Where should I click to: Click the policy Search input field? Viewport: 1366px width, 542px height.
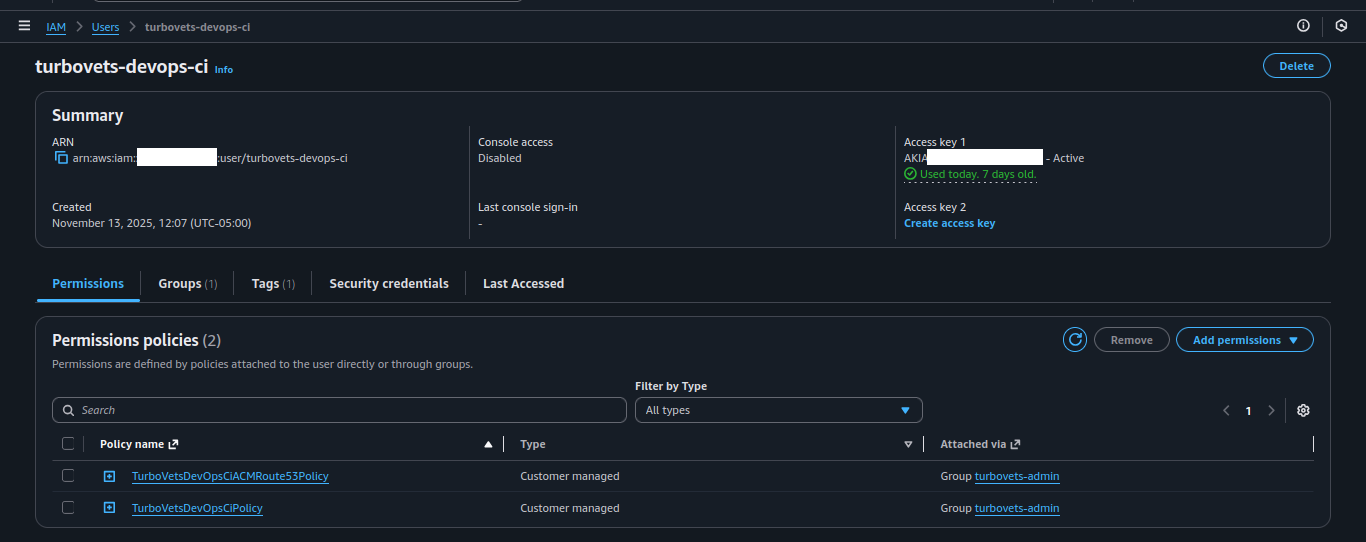pyautogui.click(x=339, y=410)
